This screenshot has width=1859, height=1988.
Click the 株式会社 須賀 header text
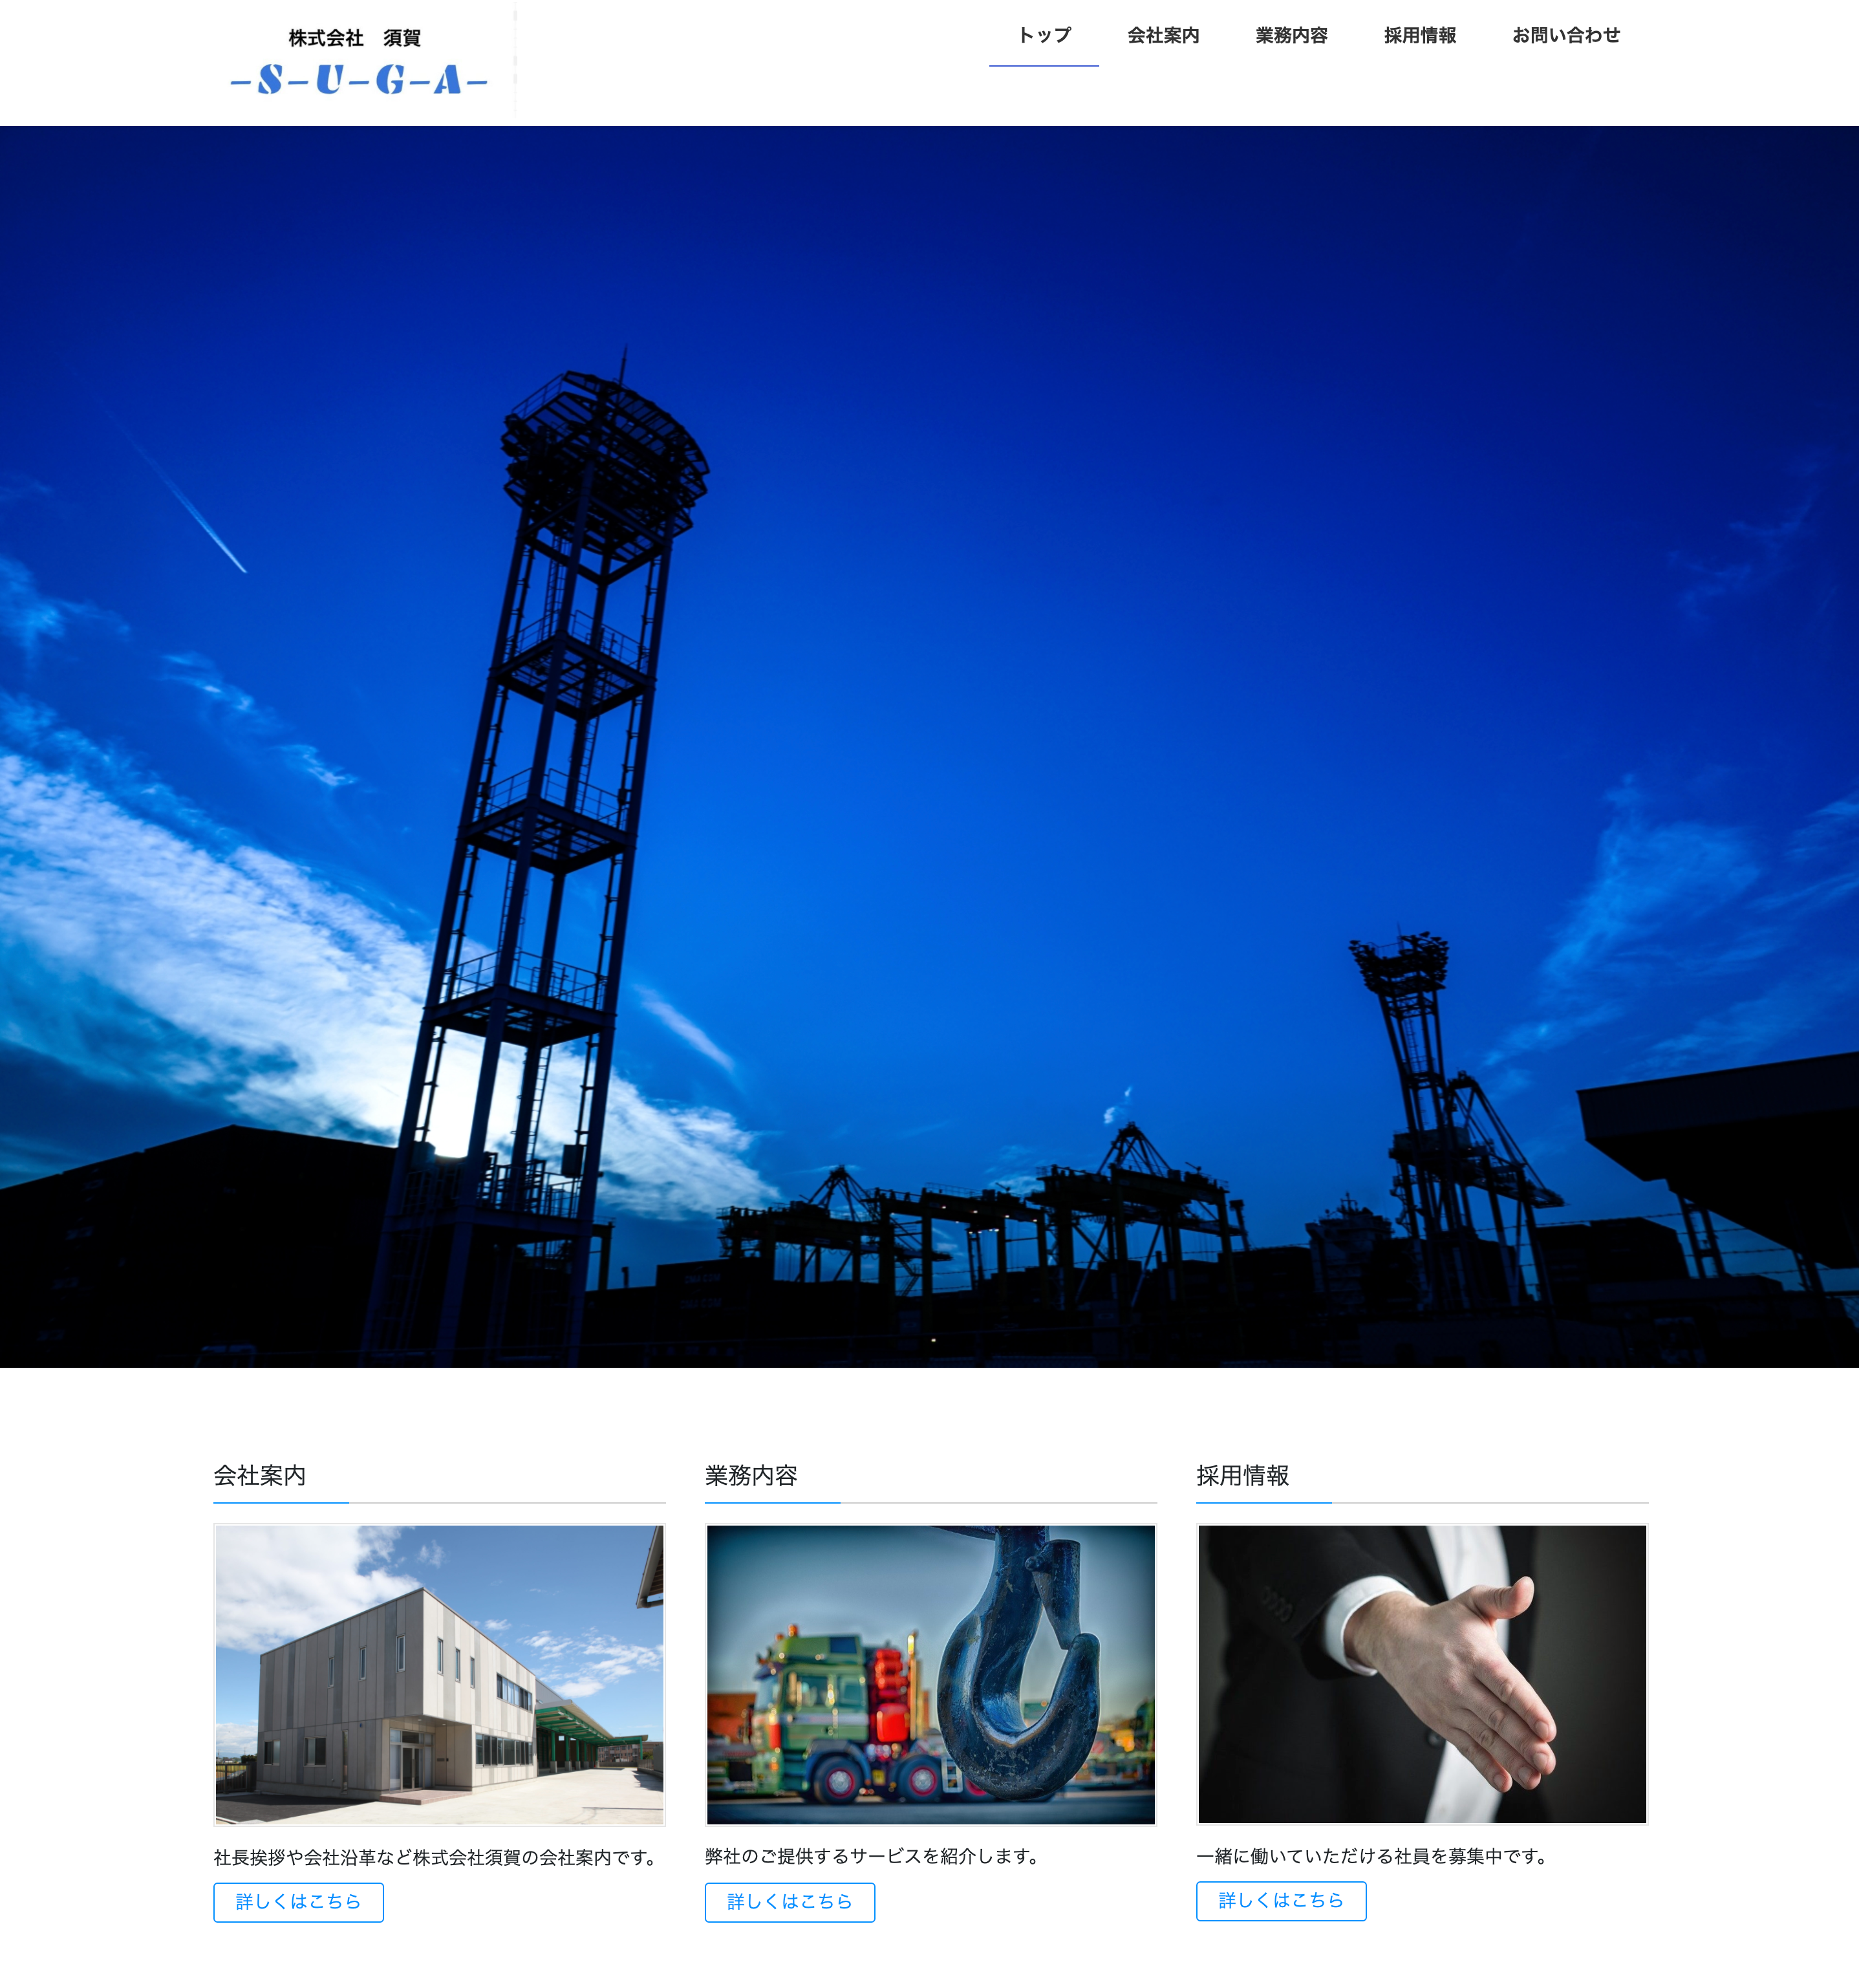[x=354, y=38]
